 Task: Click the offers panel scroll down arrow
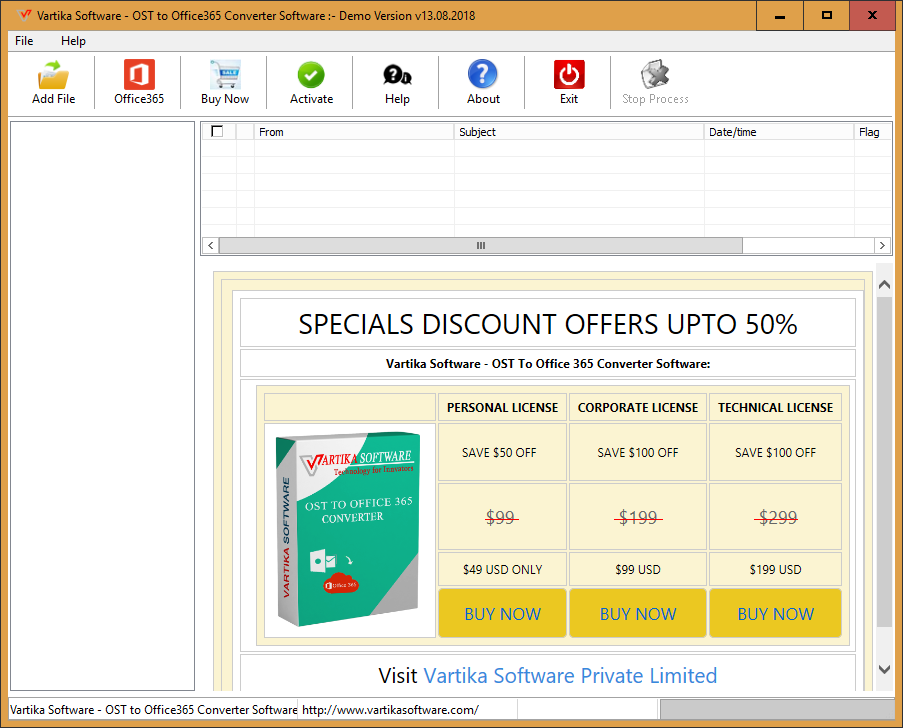[x=885, y=669]
